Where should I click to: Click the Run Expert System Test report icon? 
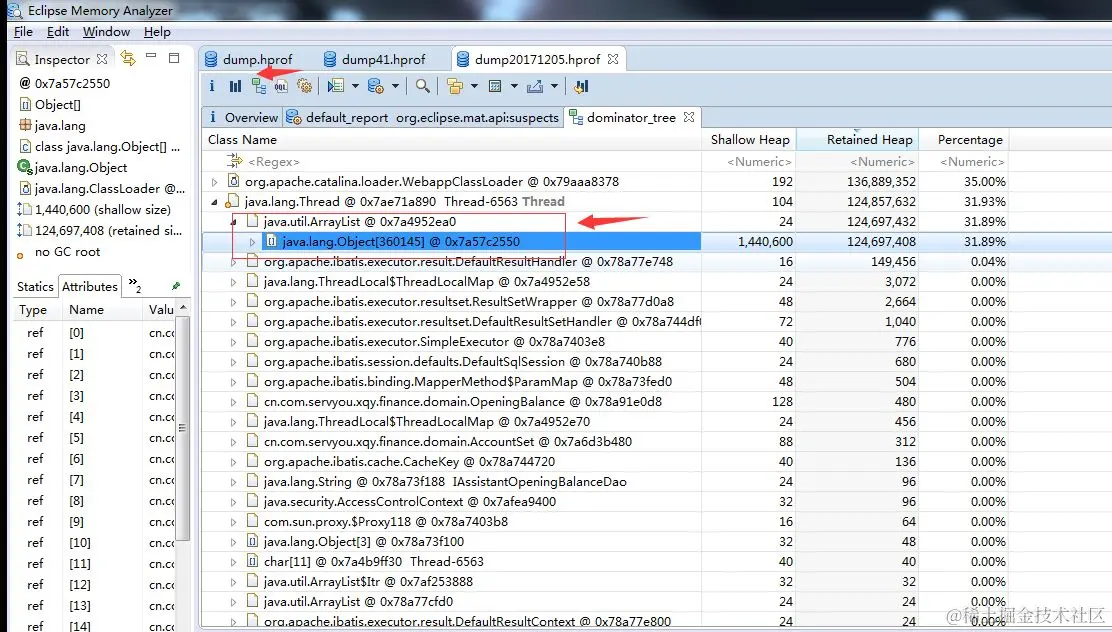coord(336,86)
